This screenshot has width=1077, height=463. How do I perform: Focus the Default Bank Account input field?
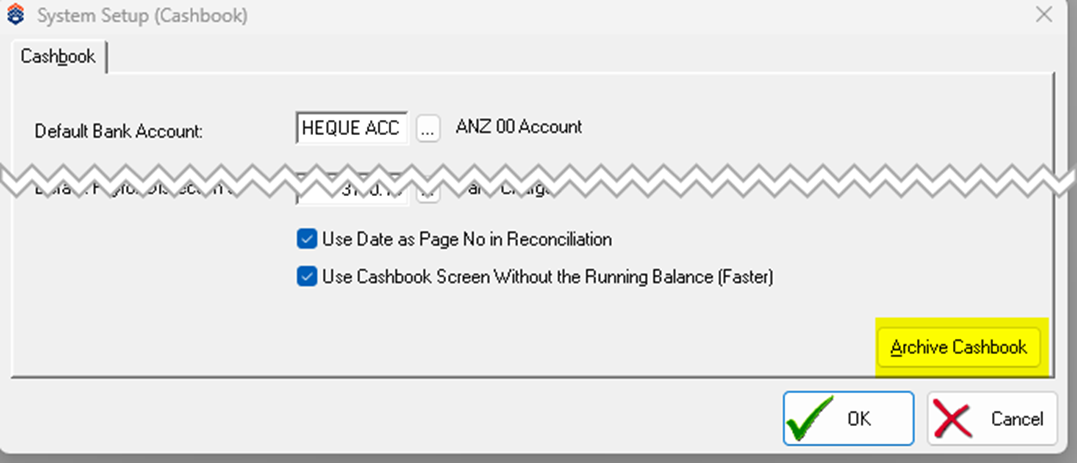coord(352,128)
